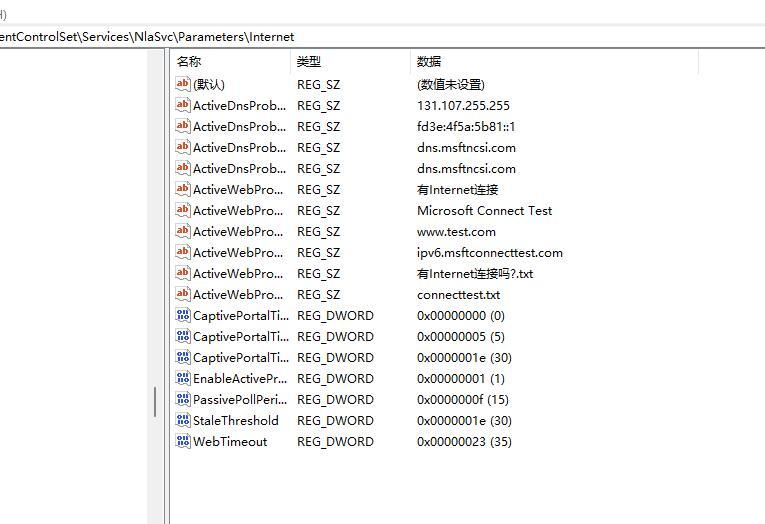Select the WebTimeout value name
Image resolution: width=765 pixels, height=524 pixels.
click(x=229, y=442)
